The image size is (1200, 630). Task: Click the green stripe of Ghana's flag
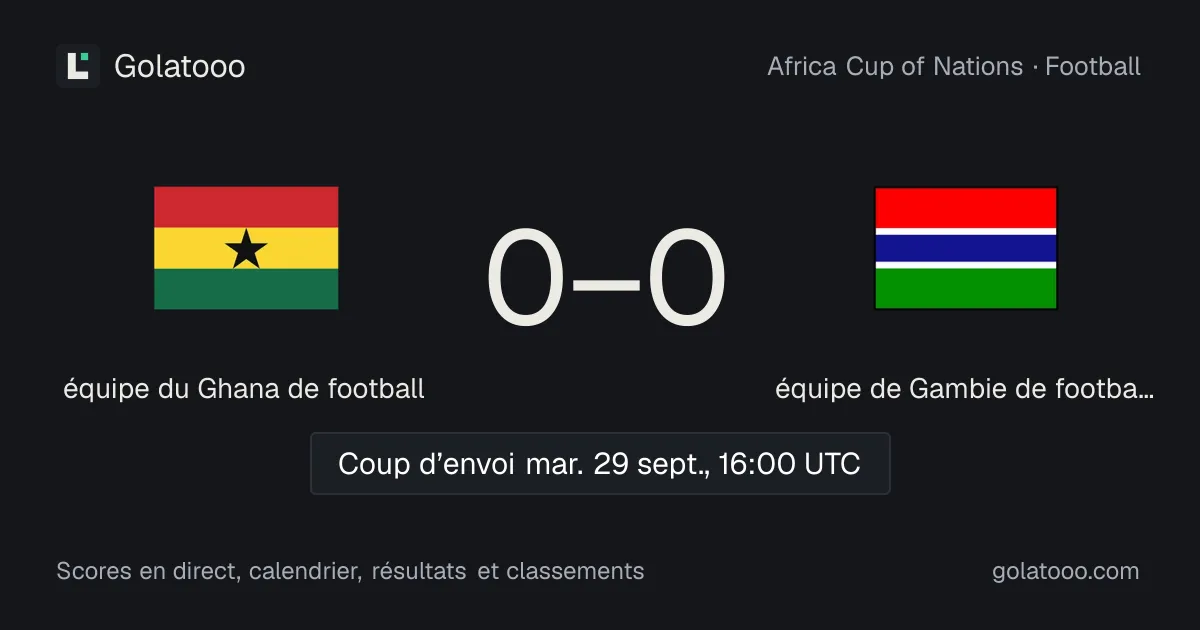click(x=246, y=289)
